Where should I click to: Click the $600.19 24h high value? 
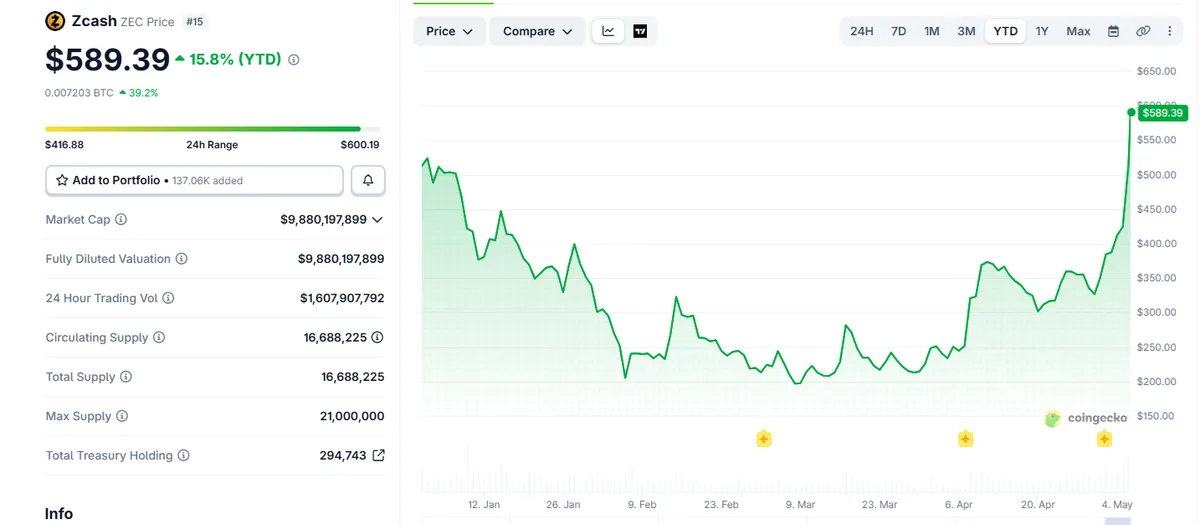(x=360, y=145)
